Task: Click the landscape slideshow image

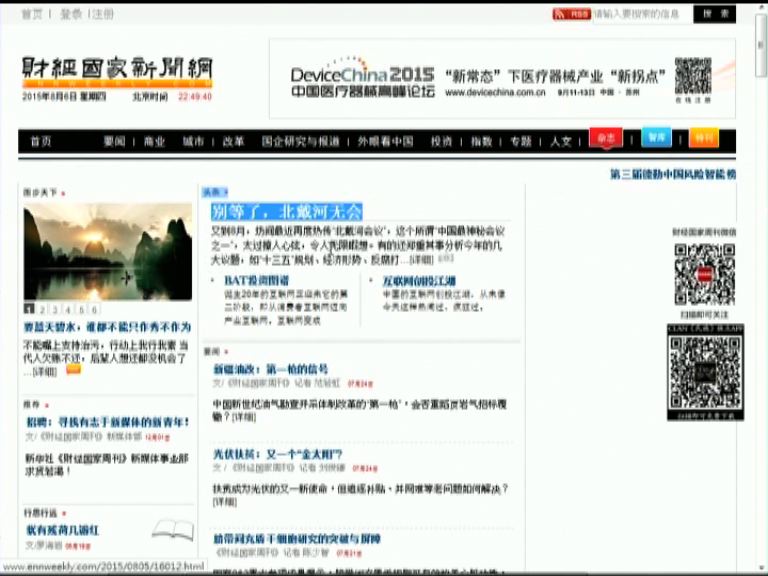Action: 107,252
